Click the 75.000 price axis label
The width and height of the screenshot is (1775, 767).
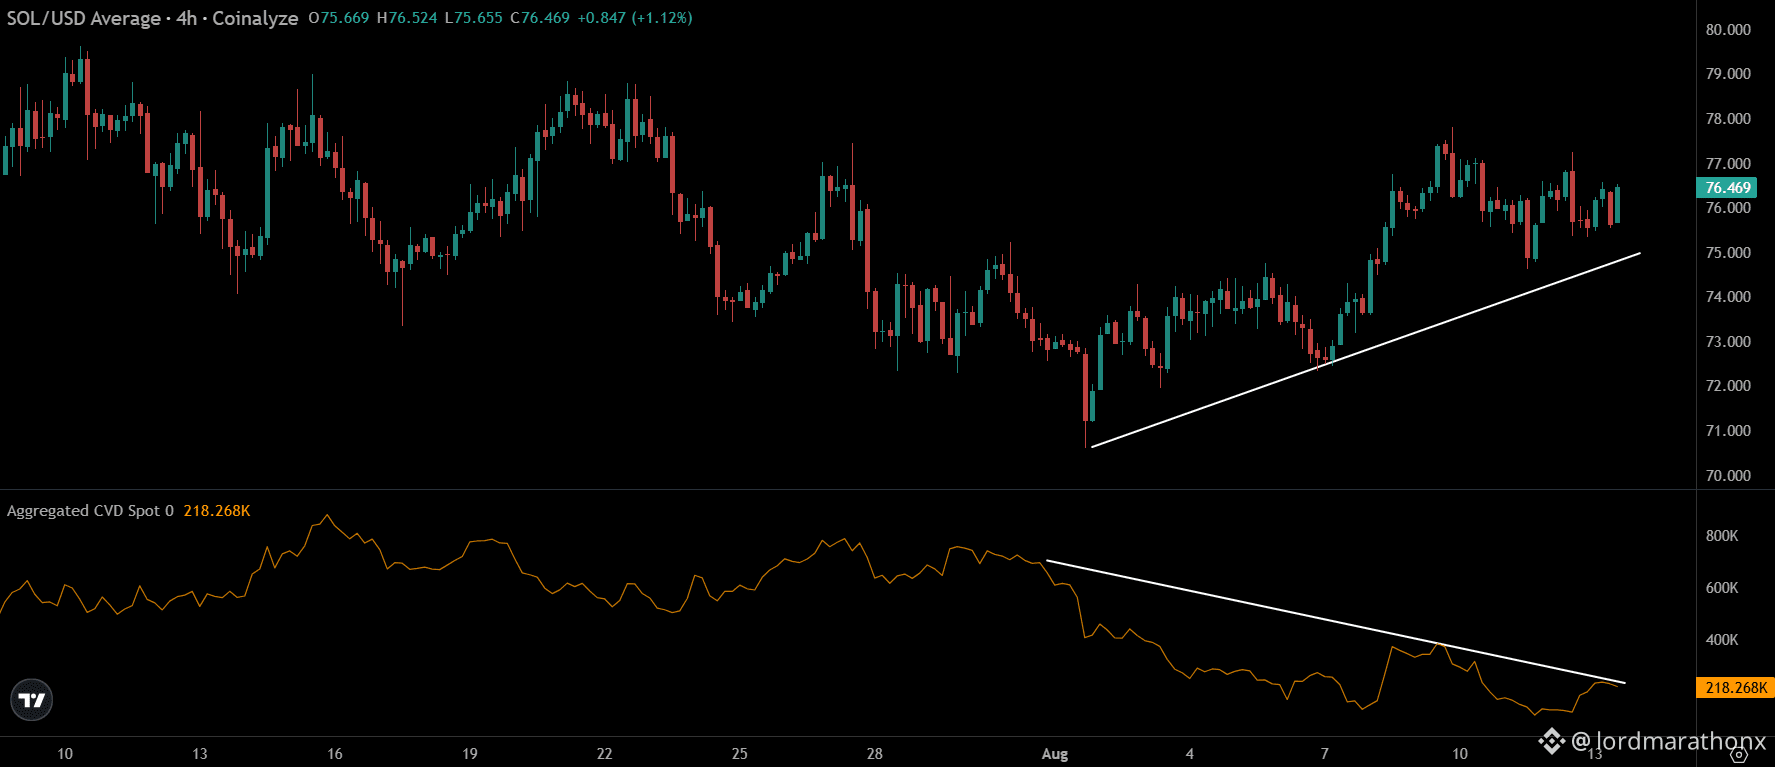[1728, 253]
